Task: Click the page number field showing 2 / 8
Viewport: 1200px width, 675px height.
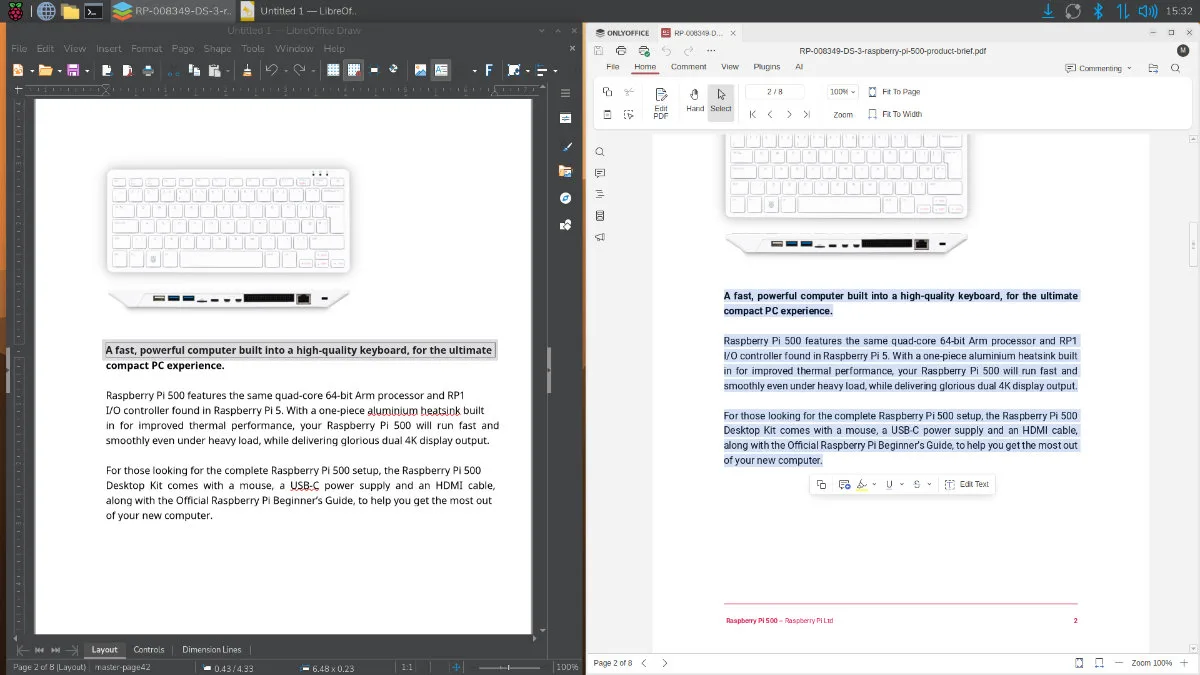Action: coord(775,92)
